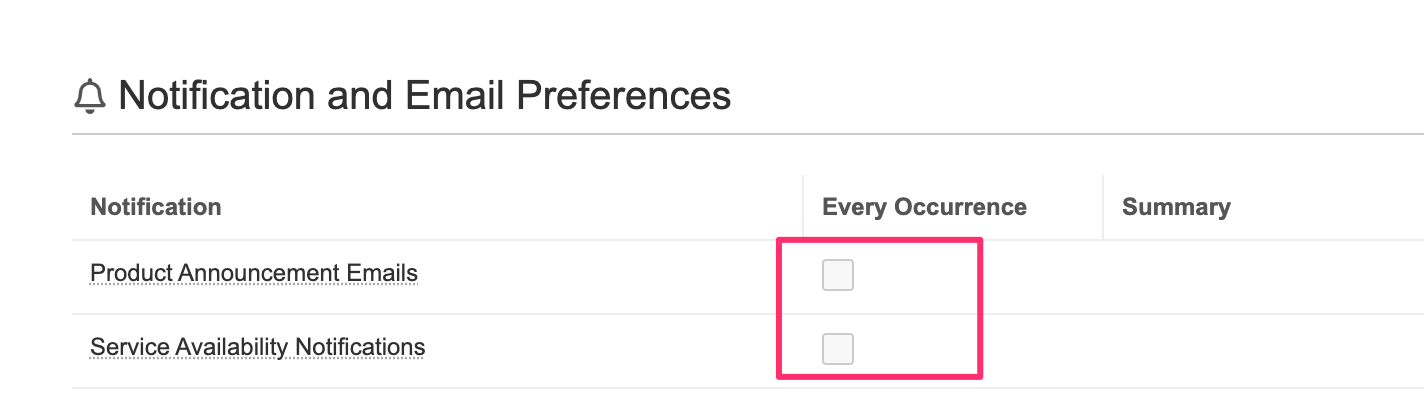Click the Every Occurrence column header
1424x404 pixels.
(924, 207)
